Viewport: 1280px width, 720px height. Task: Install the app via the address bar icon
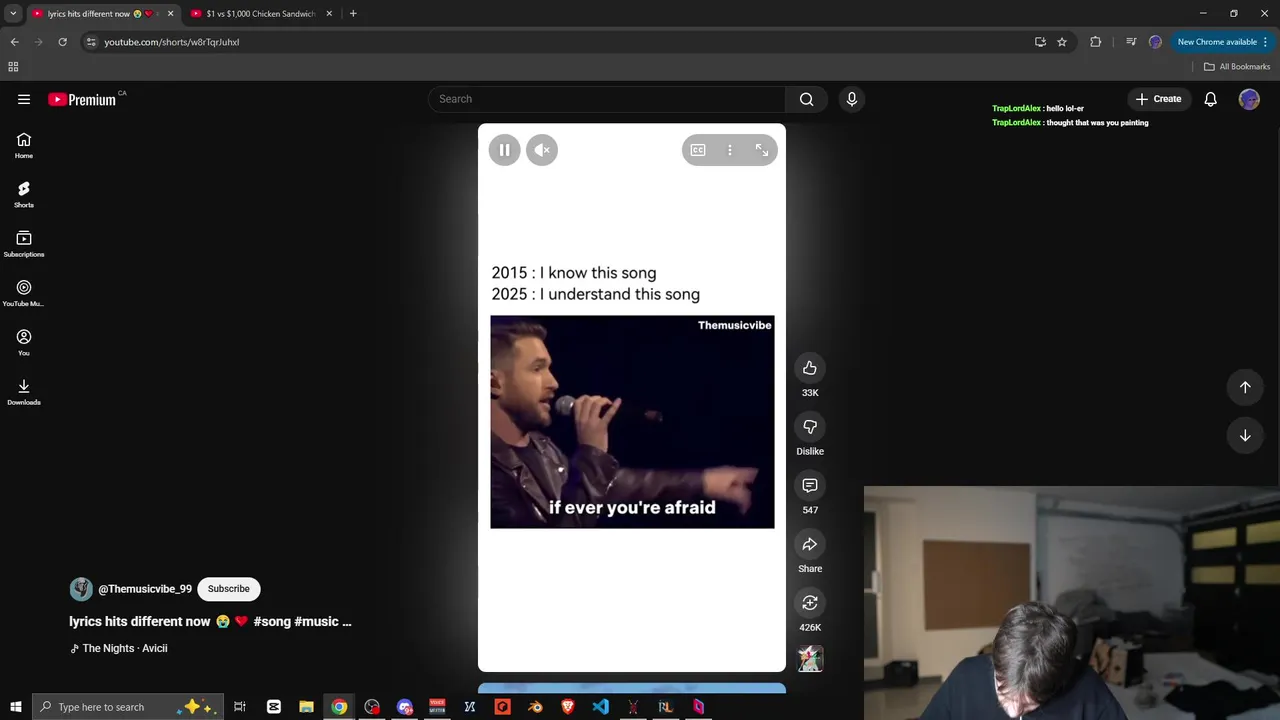pos(1040,42)
